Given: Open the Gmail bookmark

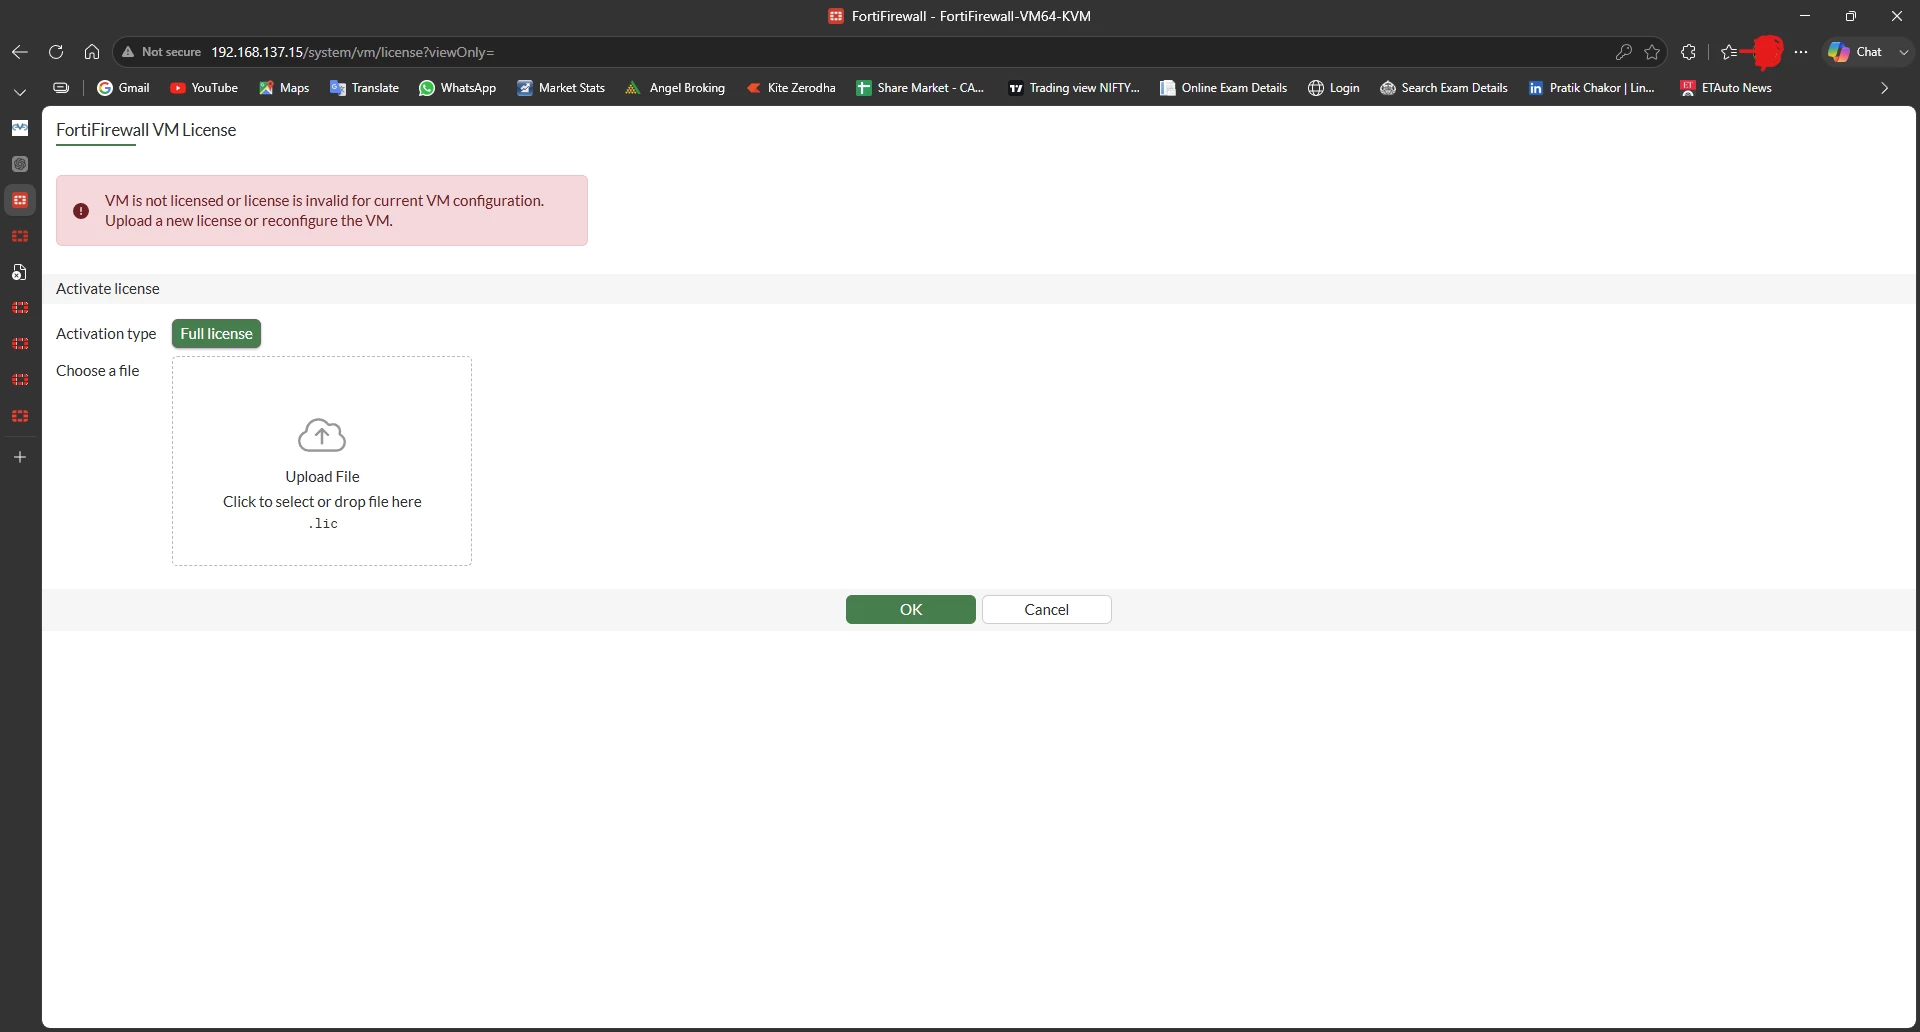Looking at the screenshot, I should click(123, 88).
